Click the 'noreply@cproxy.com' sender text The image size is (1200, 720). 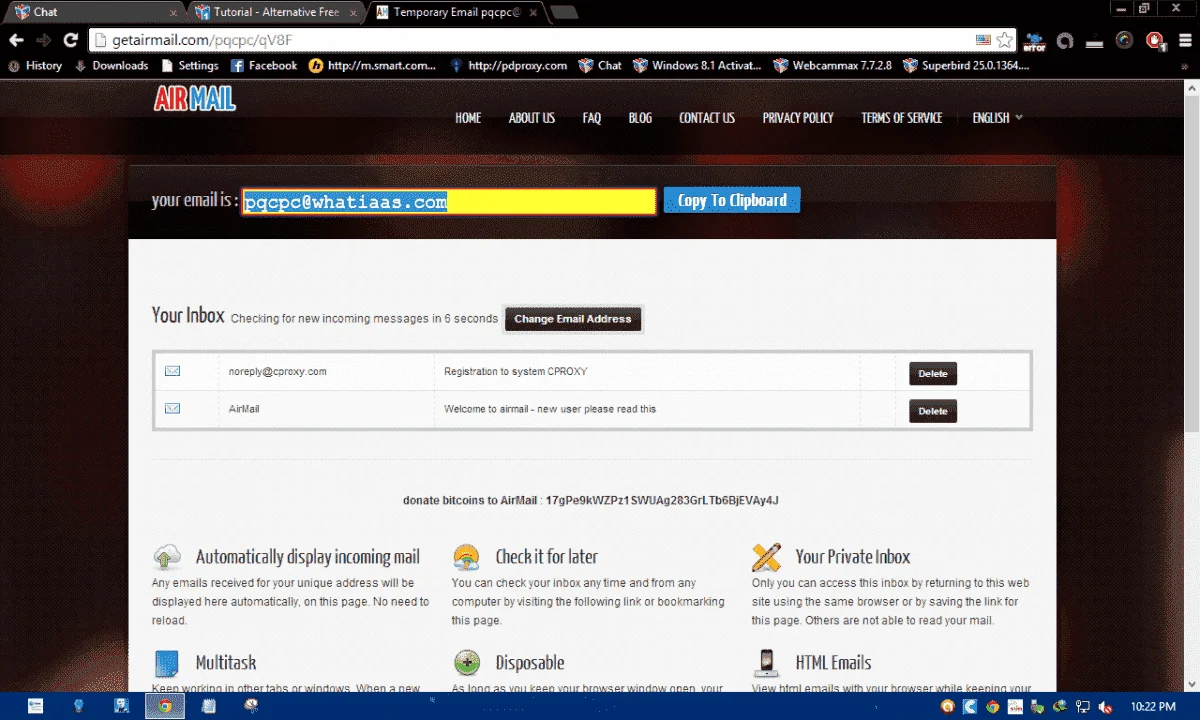click(278, 371)
